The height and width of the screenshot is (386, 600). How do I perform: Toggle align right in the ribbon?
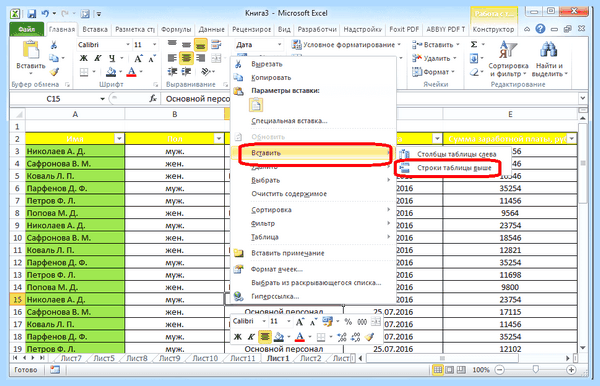(x=200, y=58)
